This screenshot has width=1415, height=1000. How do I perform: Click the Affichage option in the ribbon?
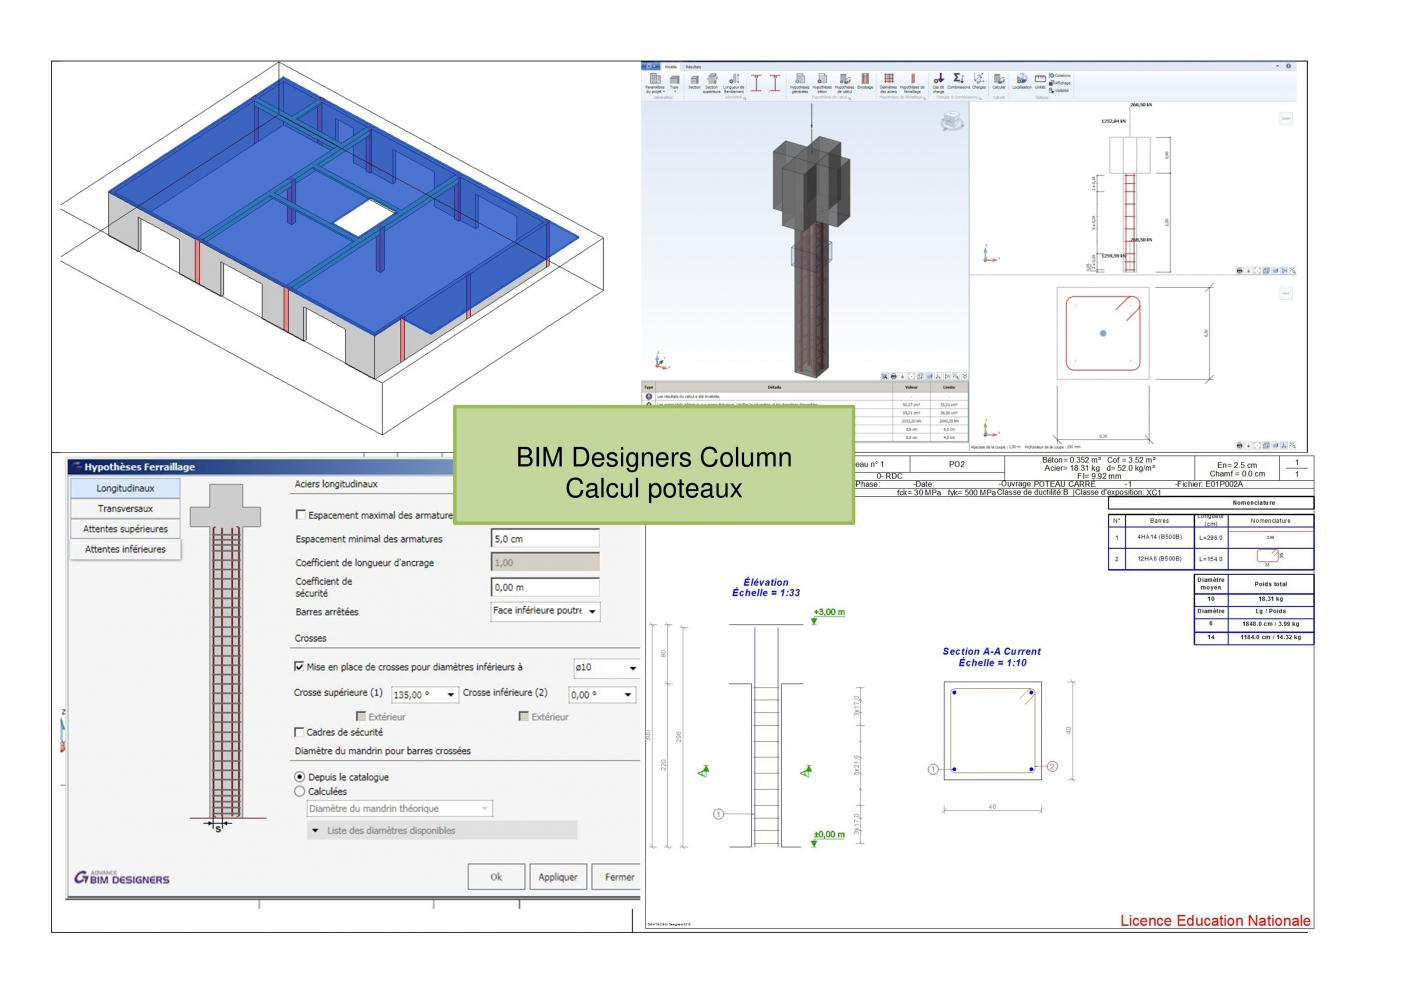[x=1060, y=83]
